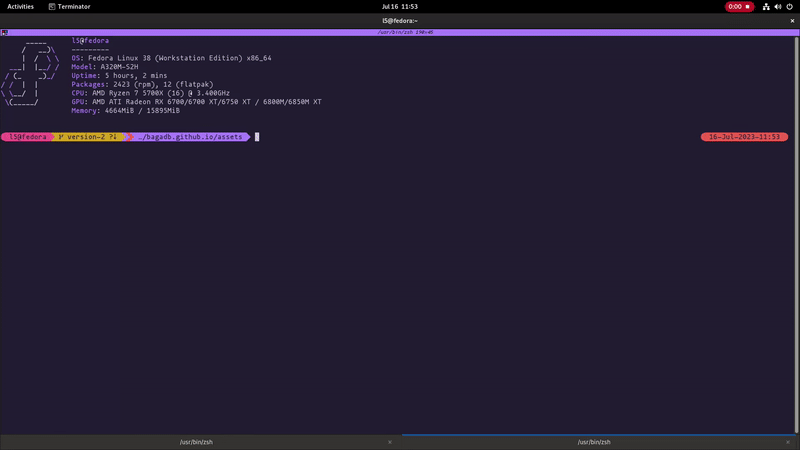Click the l5@fedora neofetch header text
800x450 pixels.
pyautogui.click(x=90, y=41)
